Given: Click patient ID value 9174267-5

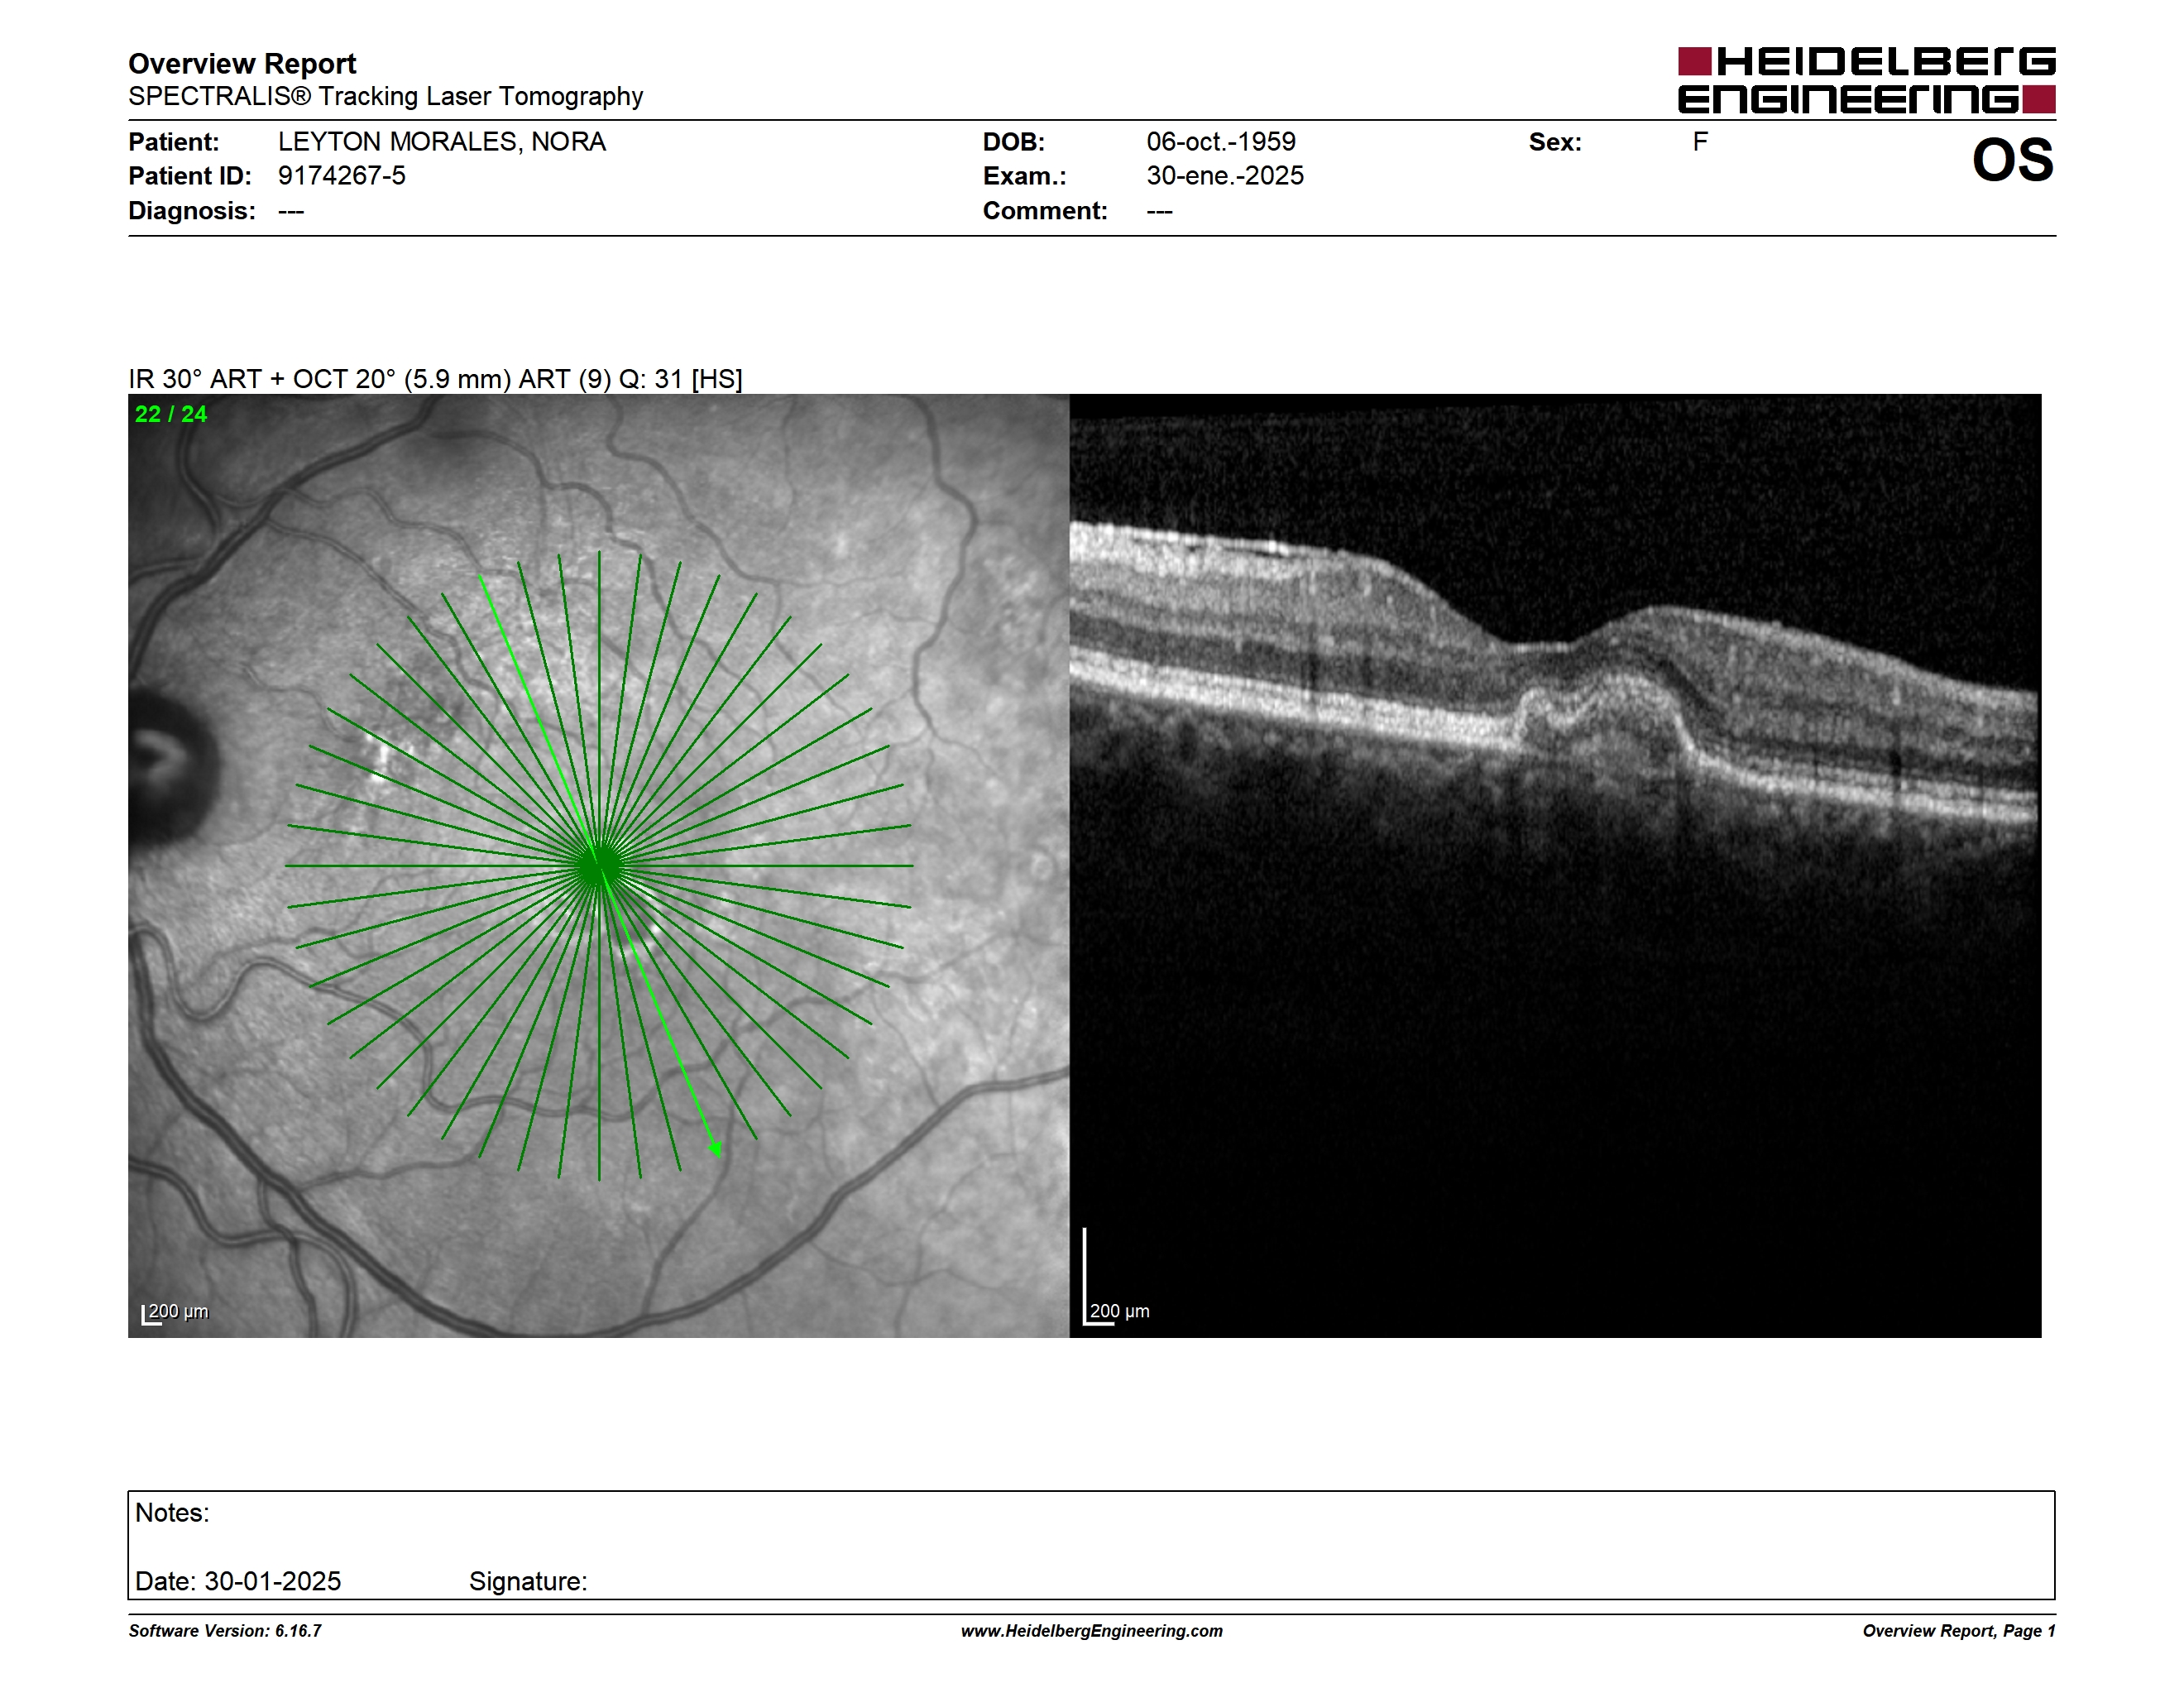Looking at the screenshot, I should (x=342, y=176).
